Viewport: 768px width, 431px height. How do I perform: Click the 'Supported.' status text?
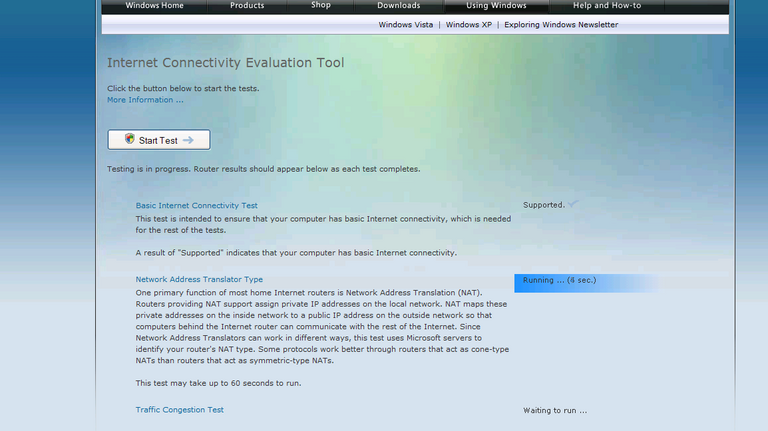[544, 205]
